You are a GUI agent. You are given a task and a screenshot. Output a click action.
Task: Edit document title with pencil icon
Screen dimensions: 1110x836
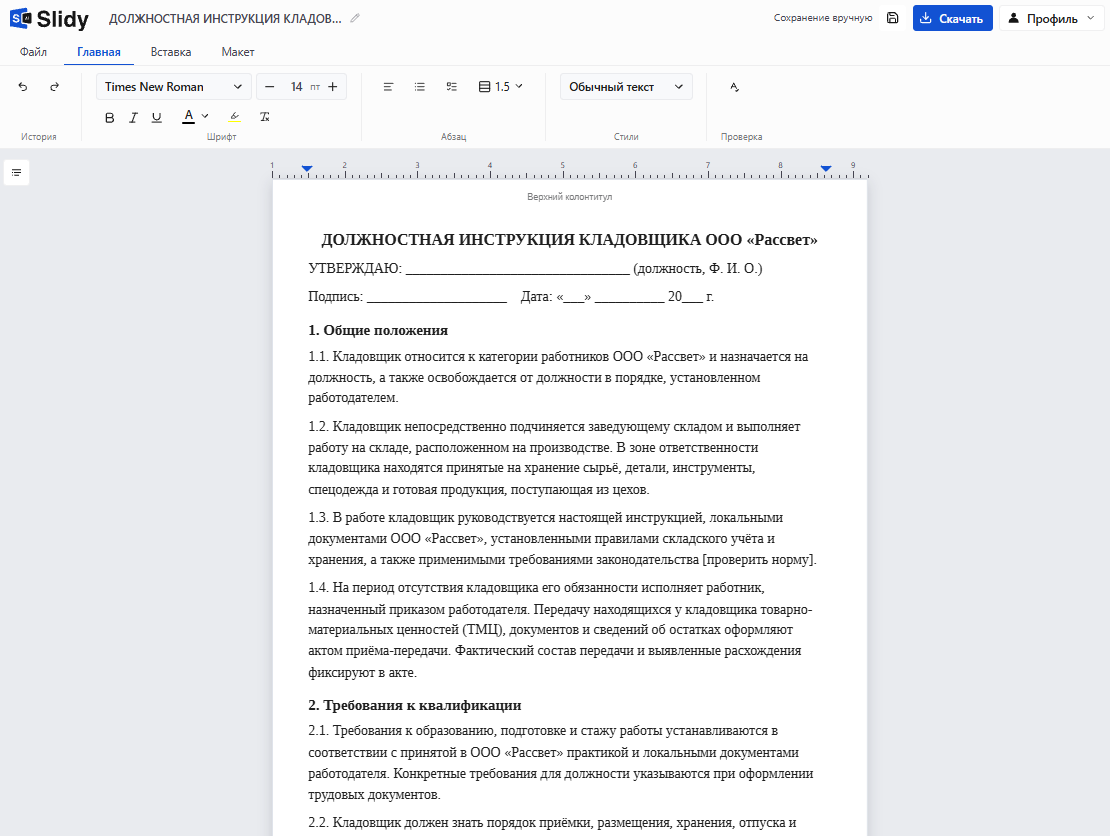(x=355, y=18)
